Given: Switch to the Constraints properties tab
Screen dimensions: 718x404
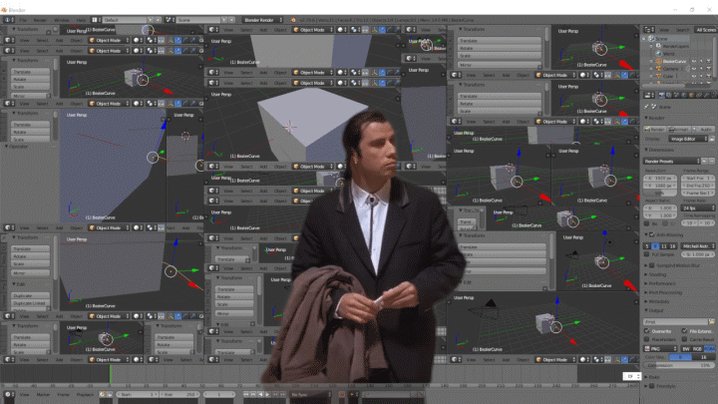Looking at the screenshot, I should (x=699, y=95).
